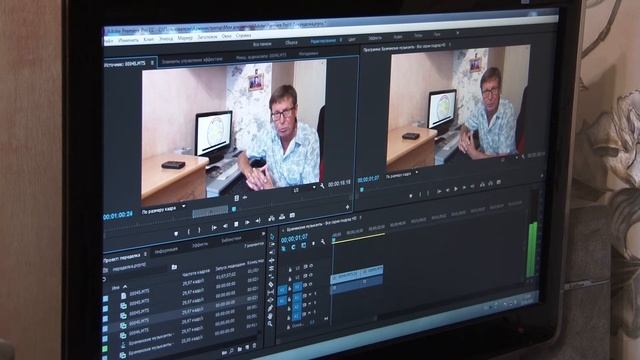Export frame from Source monitor camera icon

coord(292,216)
